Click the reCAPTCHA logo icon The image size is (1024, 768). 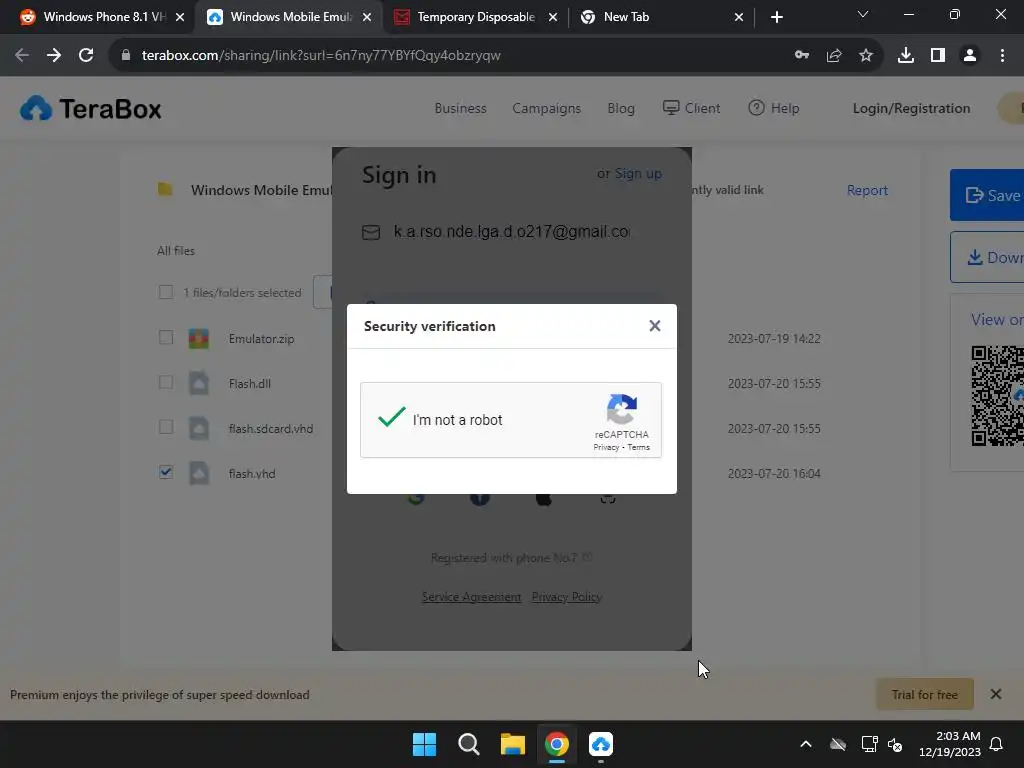[x=621, y=409]
